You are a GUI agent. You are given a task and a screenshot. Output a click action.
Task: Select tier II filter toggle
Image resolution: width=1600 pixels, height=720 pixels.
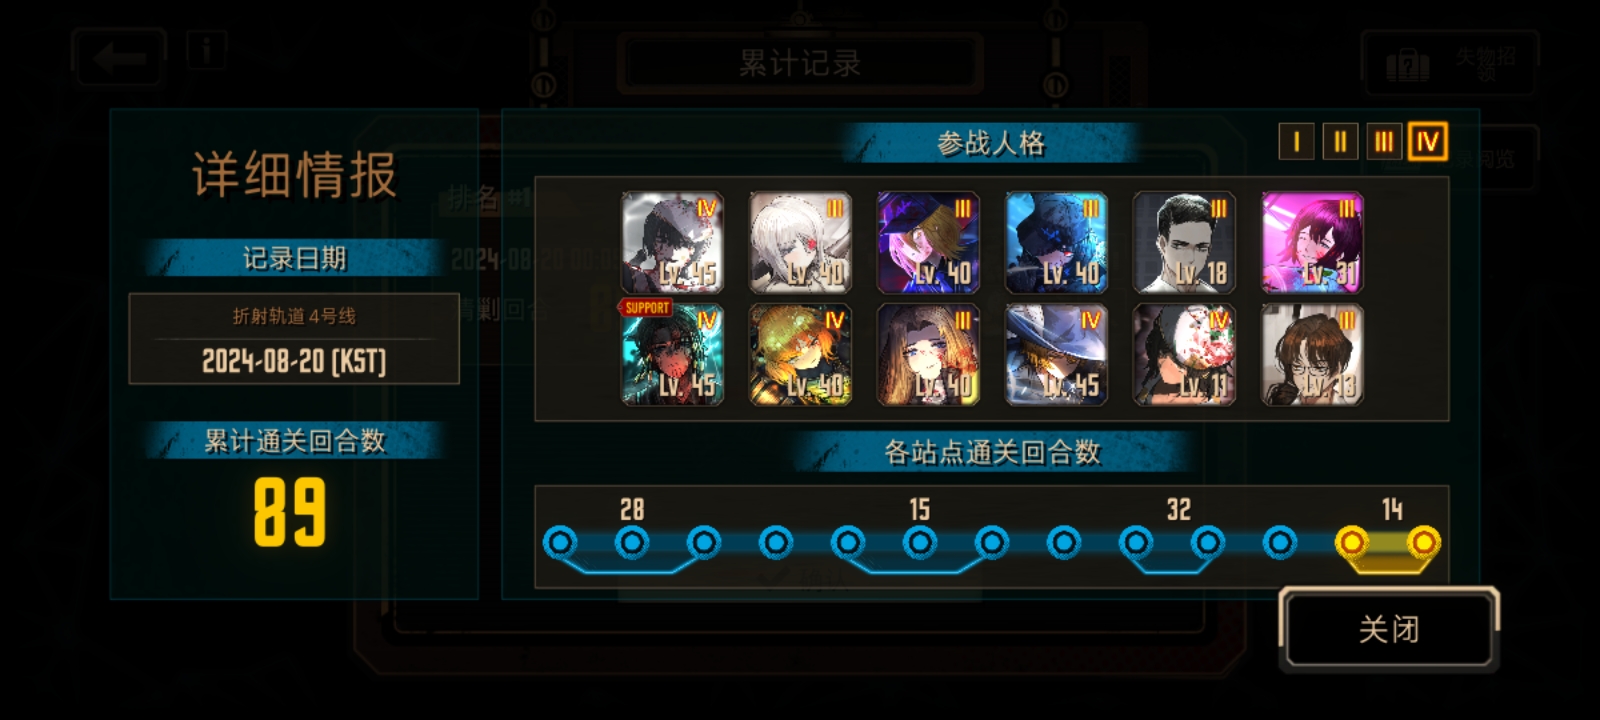click(x=1340, y=142)
